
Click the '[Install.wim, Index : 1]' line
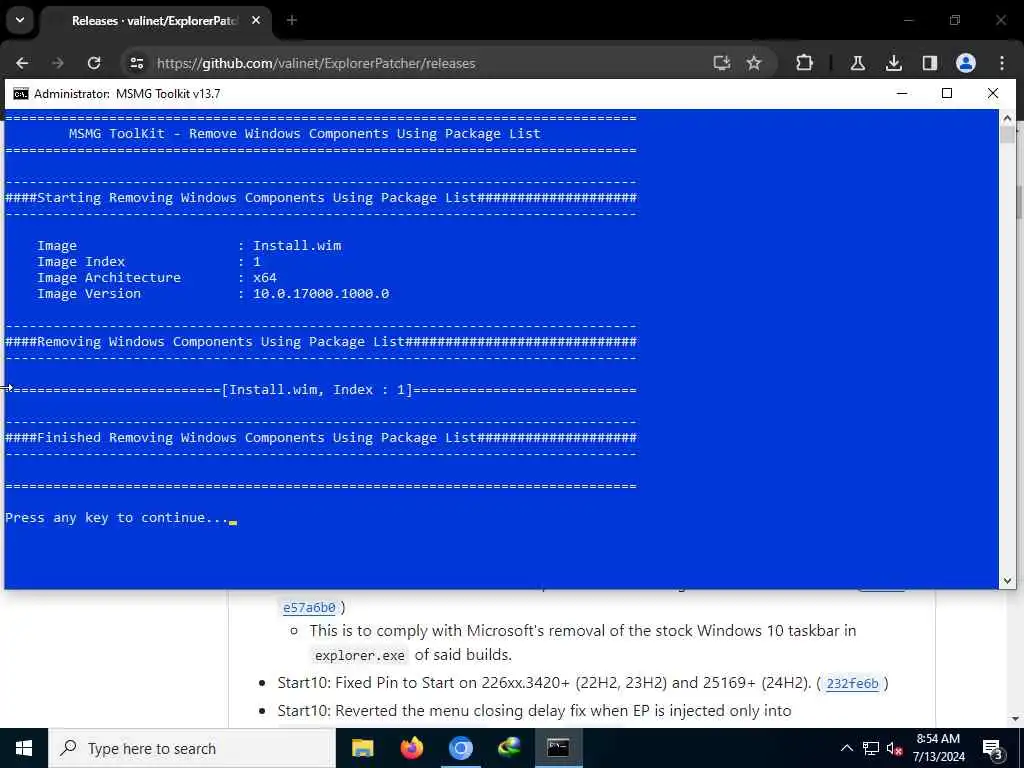click(317, 390)
